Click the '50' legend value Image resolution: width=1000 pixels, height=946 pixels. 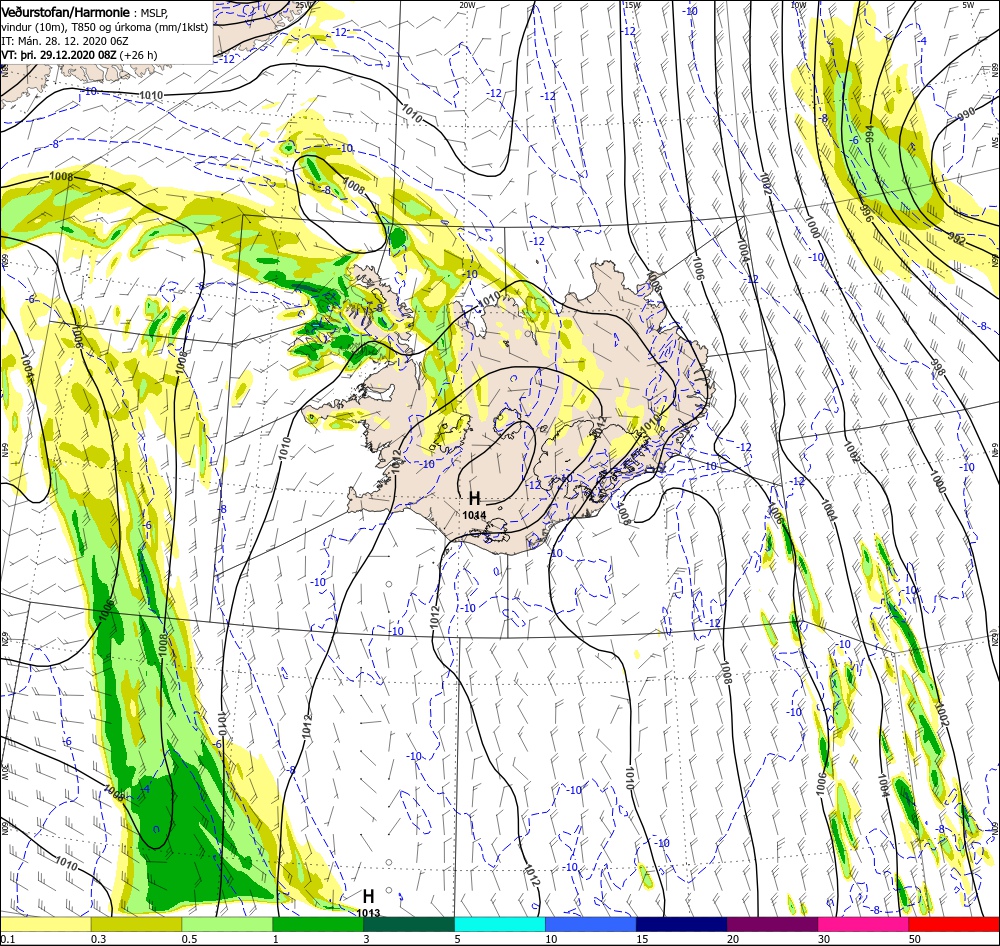[915, 938]
